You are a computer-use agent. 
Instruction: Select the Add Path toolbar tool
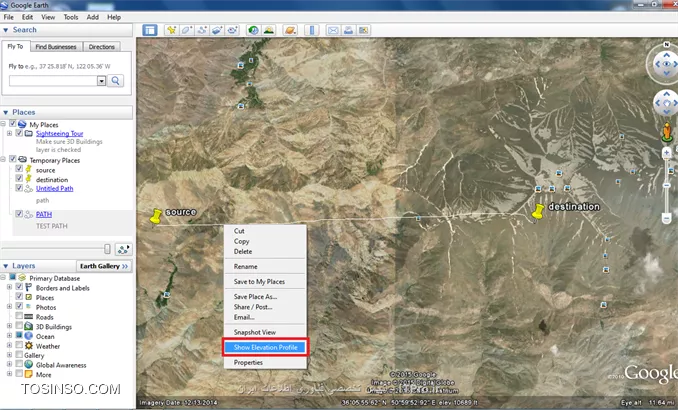(201, 30)
